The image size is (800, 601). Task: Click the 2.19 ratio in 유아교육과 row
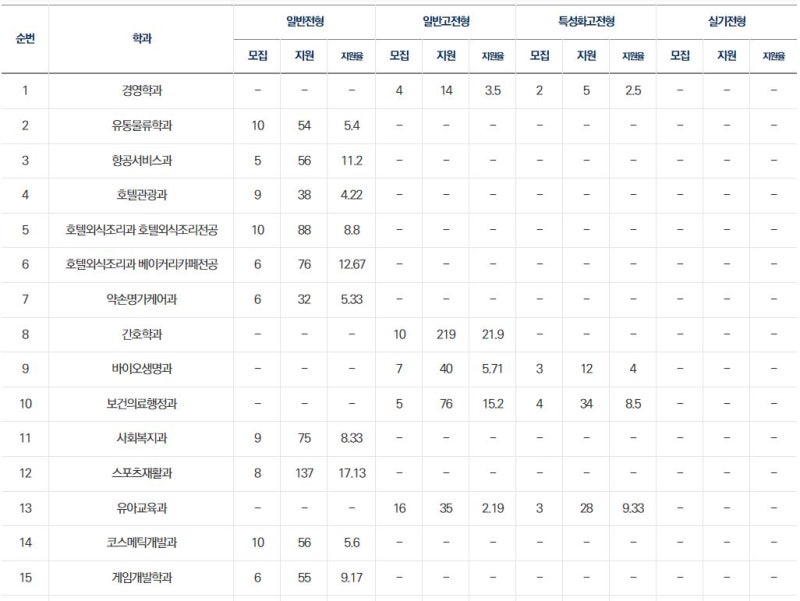coord(492,508)
